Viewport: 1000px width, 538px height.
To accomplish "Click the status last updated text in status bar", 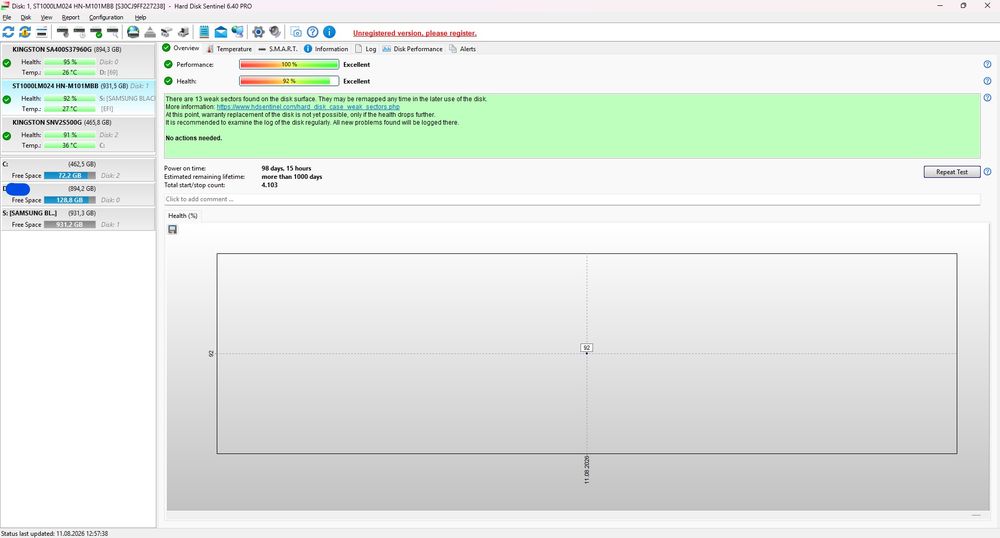I will click(54, 534).
